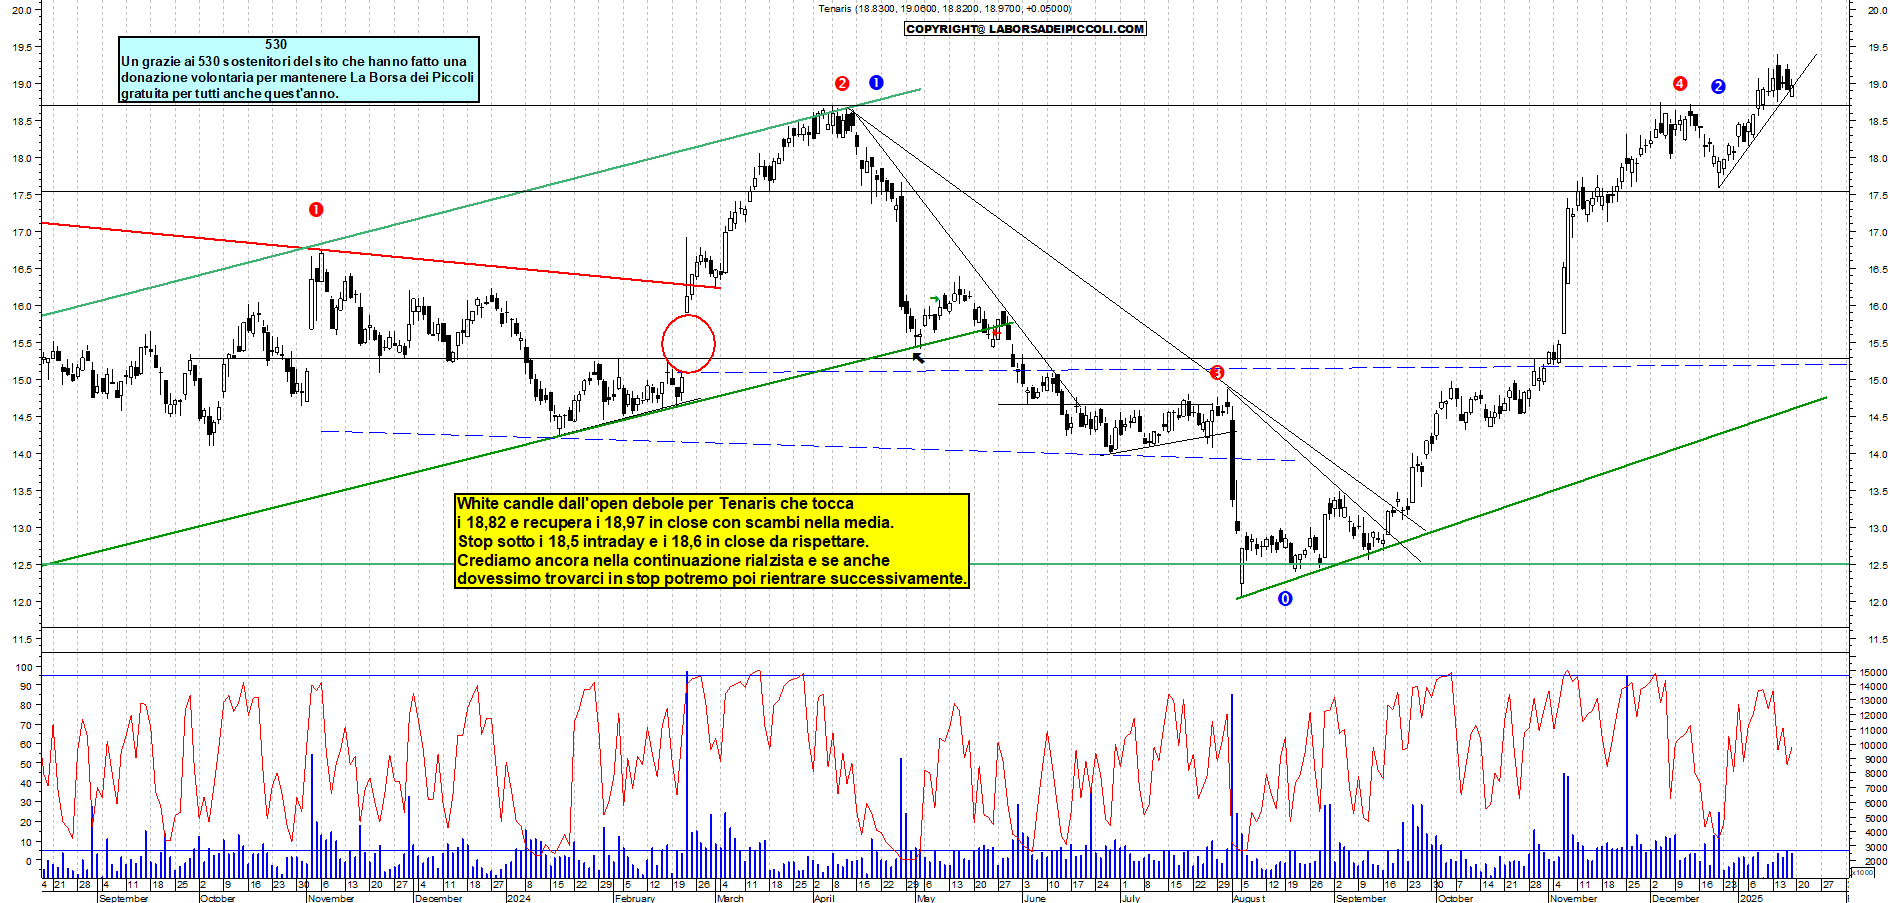Click the April label on the time axis

click(x=824, y=898)
